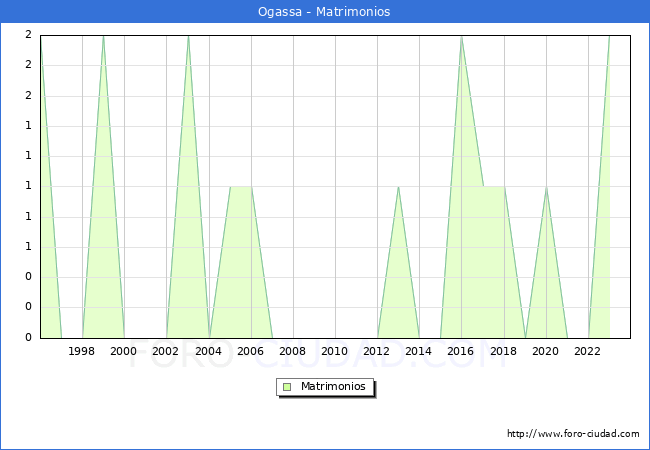Click the 2020 peak data point
650x450 pixels.
point(546,187)
